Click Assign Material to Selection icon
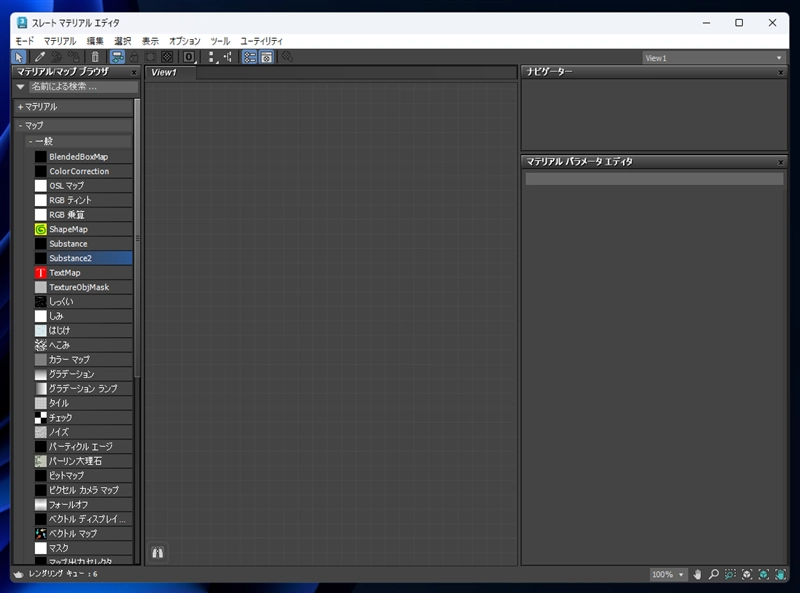 (74, 57)
